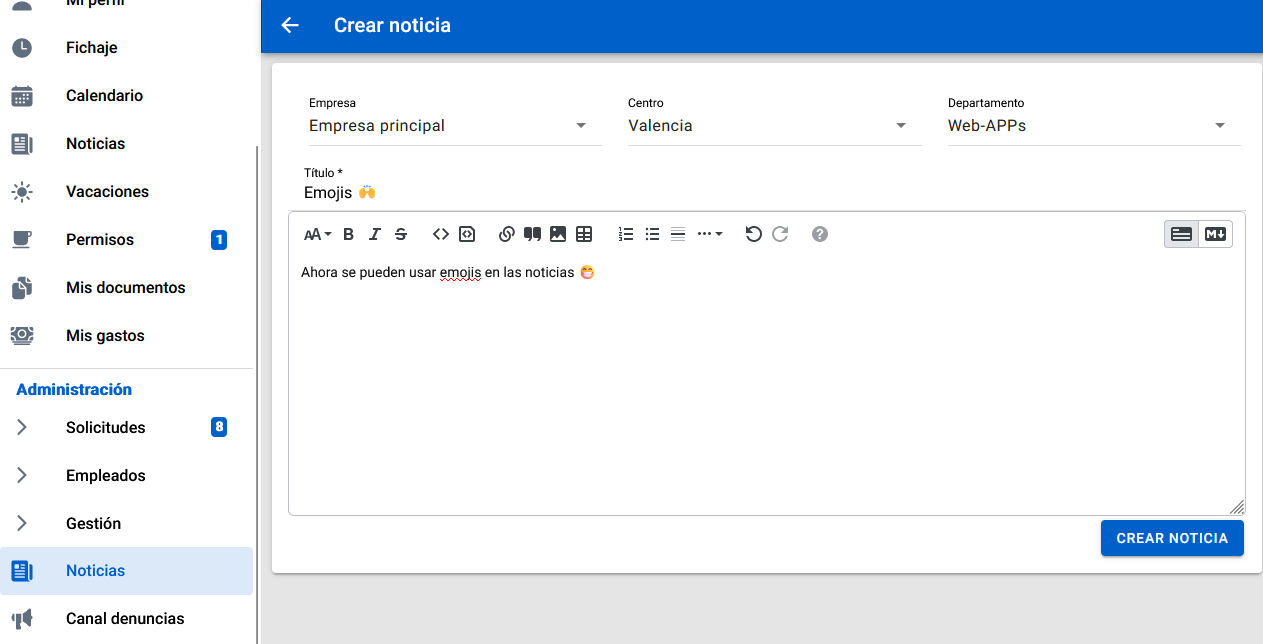Open Vacaciones from the sidebar
This screenshot has width=1263, height=644.
pos(107,192)
